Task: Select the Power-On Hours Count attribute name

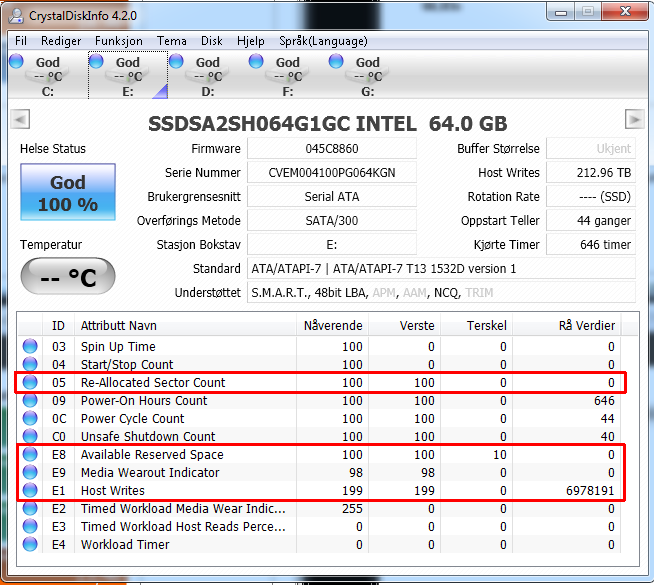Action: pos(144,400)
